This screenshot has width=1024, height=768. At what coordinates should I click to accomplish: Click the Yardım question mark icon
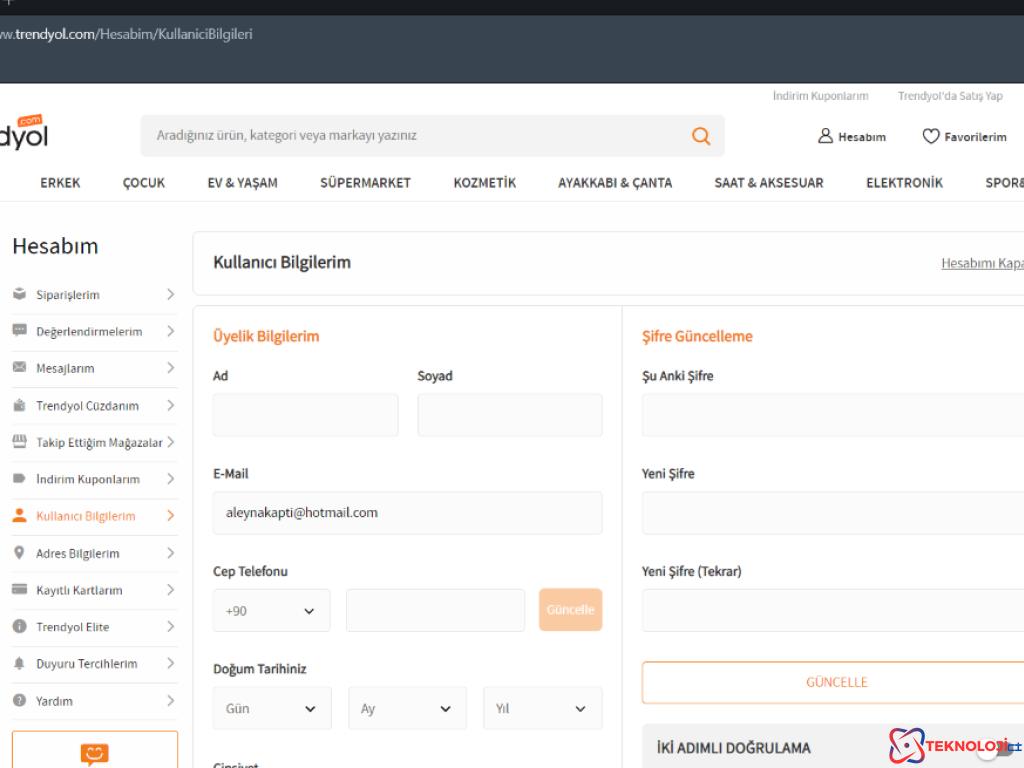pyautogui.click(x=19, y=701)
